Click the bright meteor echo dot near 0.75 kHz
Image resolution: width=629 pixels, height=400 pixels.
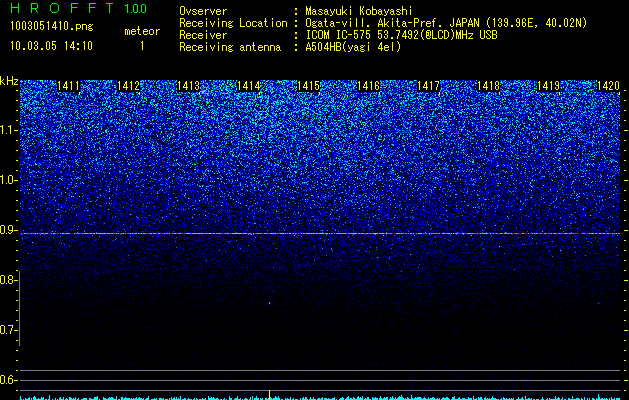coord(270,303)
